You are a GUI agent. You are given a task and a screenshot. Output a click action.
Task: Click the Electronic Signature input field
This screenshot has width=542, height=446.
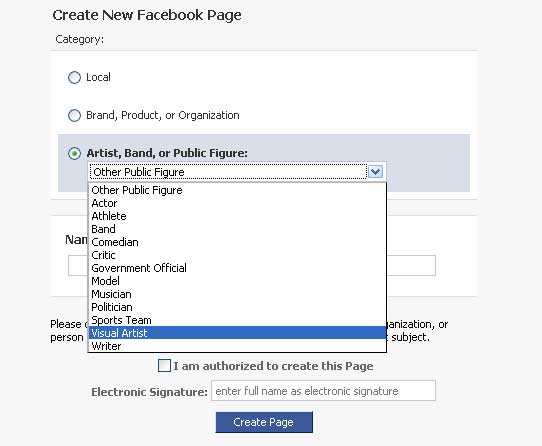tap(323, 391)
